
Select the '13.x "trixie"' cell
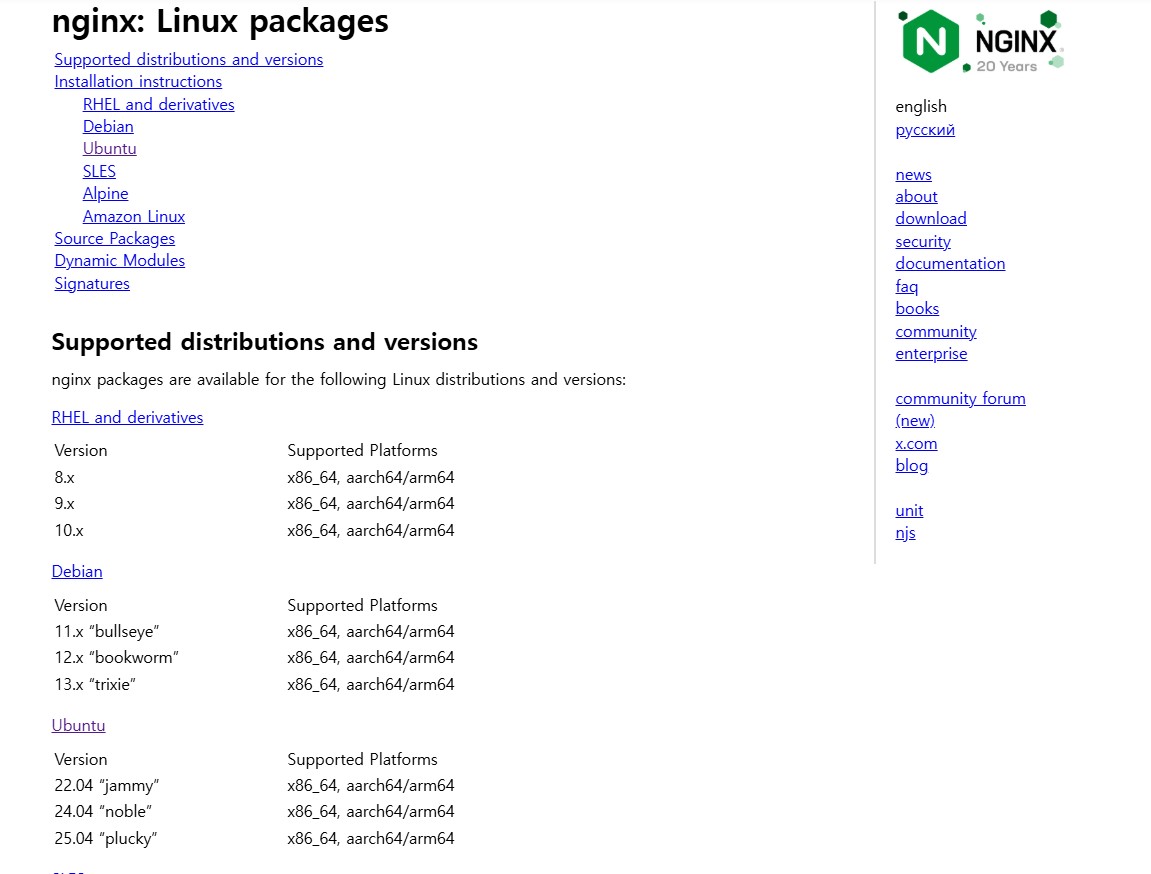pos(95,684)
